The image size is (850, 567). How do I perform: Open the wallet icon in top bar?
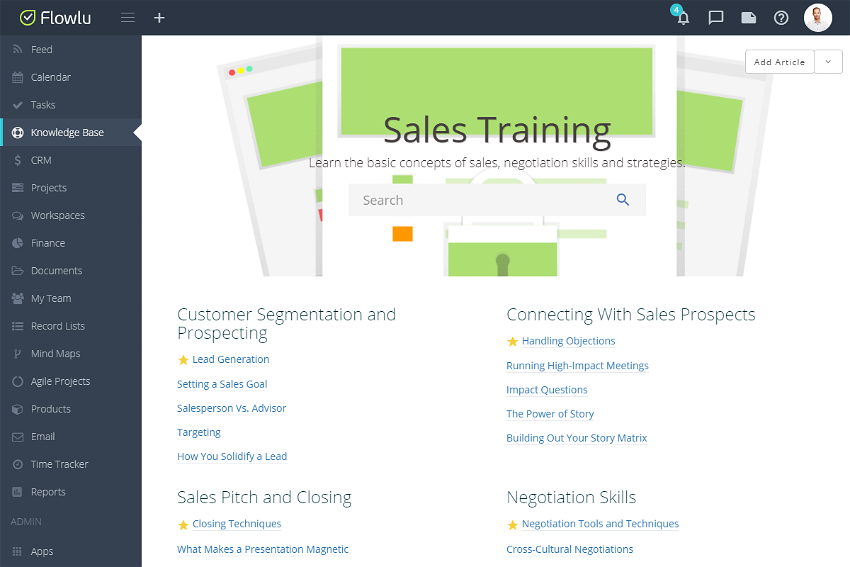tap(748, 18)
